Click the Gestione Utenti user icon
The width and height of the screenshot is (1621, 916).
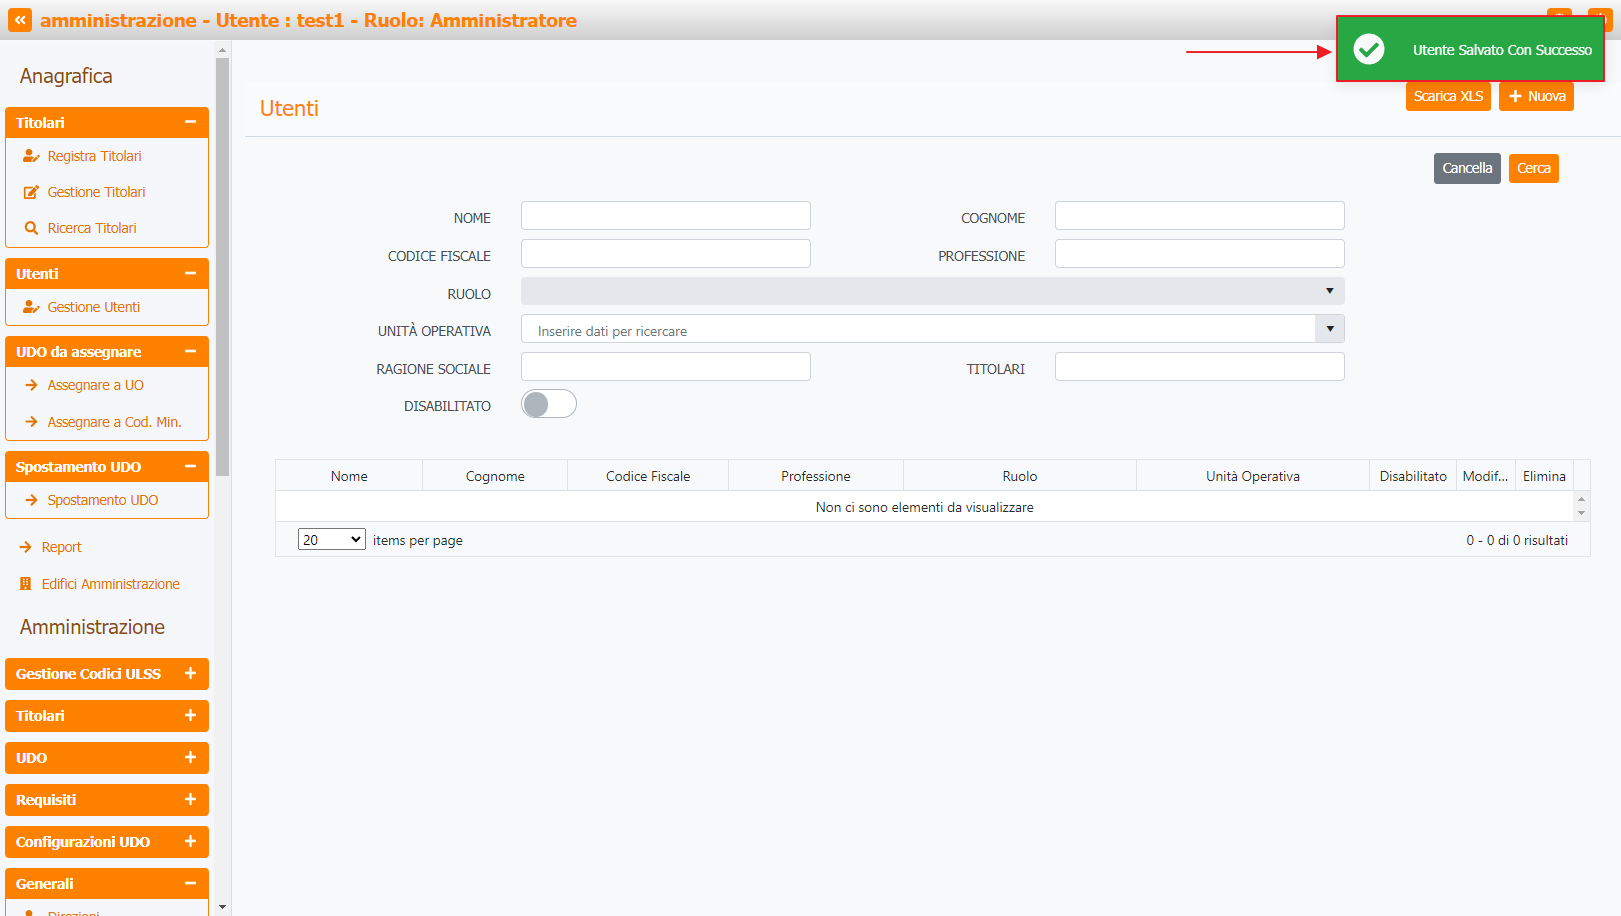click(x=31, y=307)
